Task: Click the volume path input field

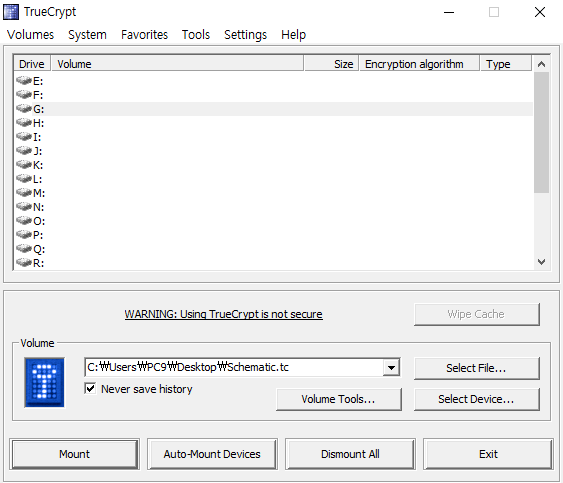Action: pyautogui.click(x=234, y=367)
